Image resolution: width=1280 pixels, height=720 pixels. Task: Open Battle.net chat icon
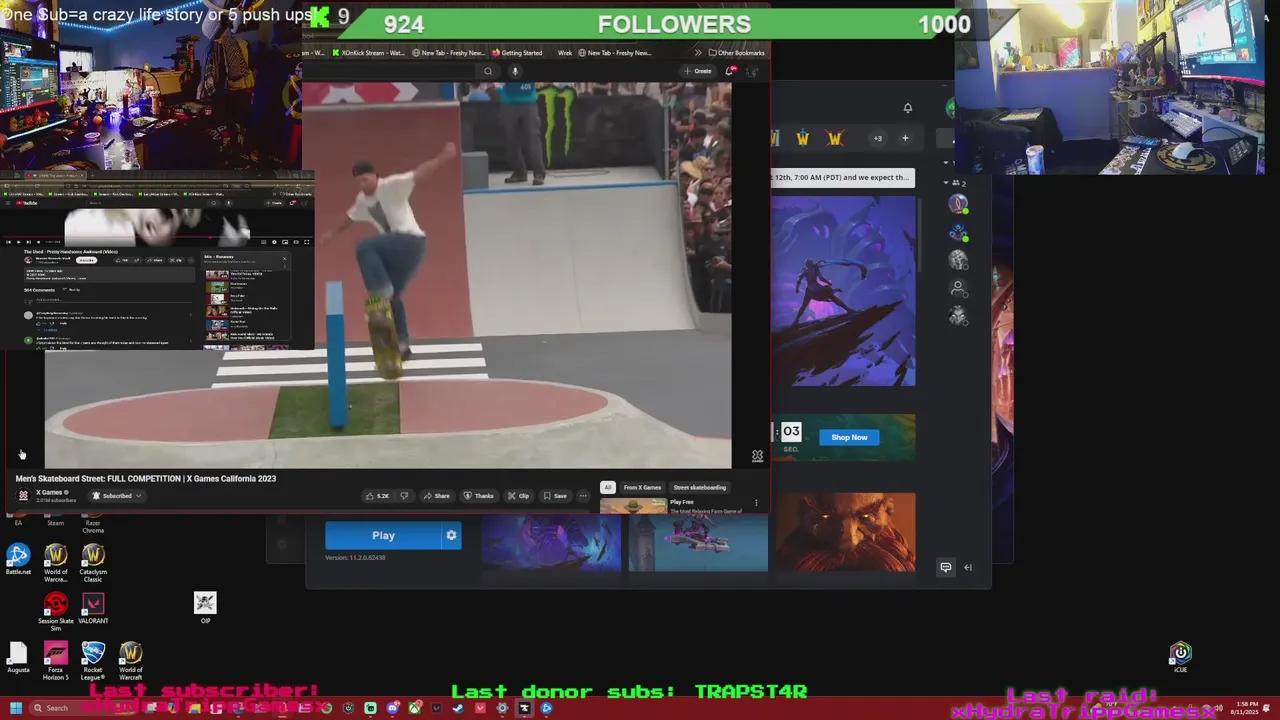(945, 567)
